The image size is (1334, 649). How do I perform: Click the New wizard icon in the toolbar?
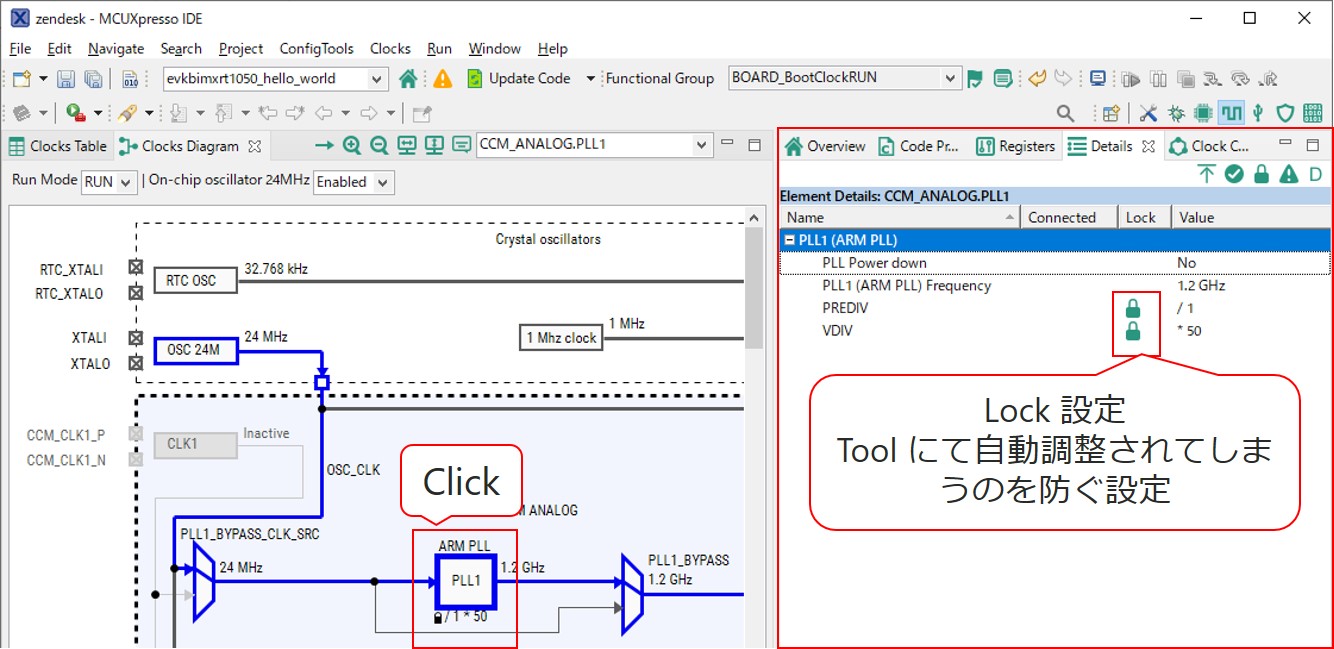click(x=21, y=79)
